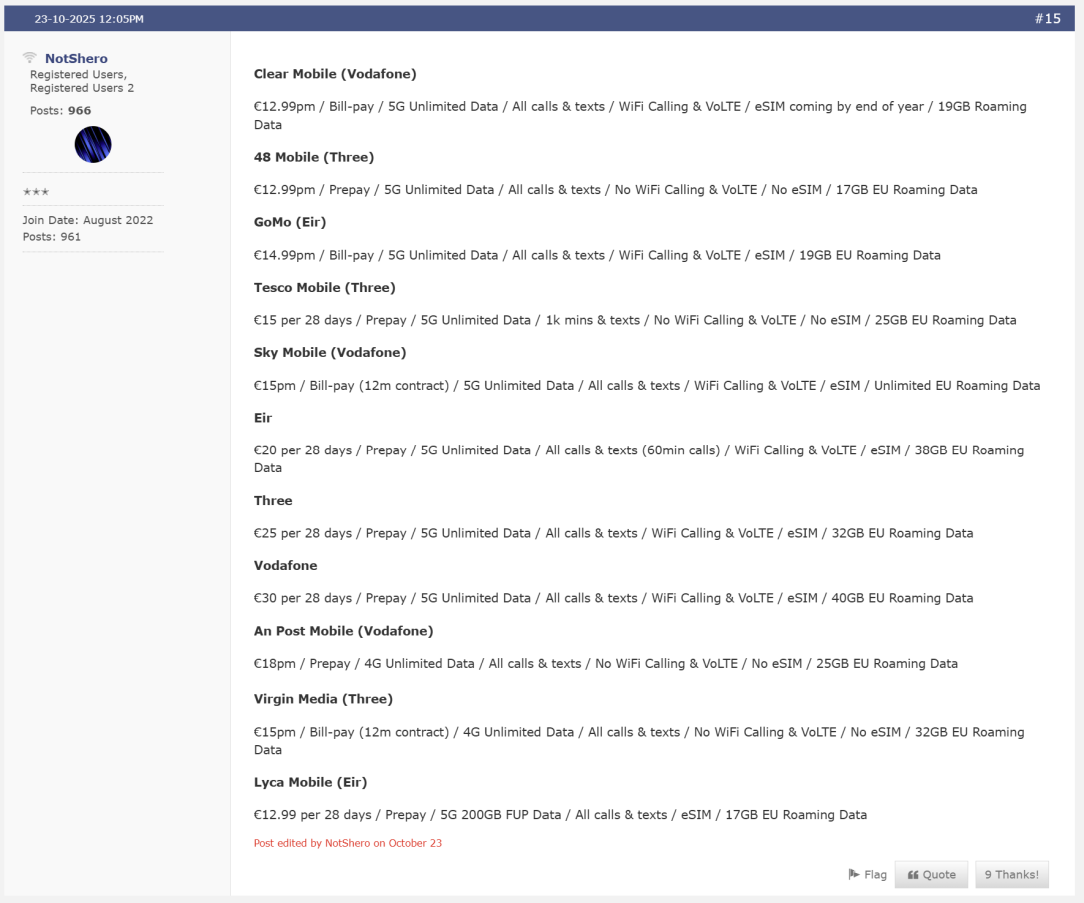Viewport: 1084px width, 903px height.
Task: Click the Tesco Mobile €15 per 28 days line
Action: pyautogui.click(x=635, y=320)
